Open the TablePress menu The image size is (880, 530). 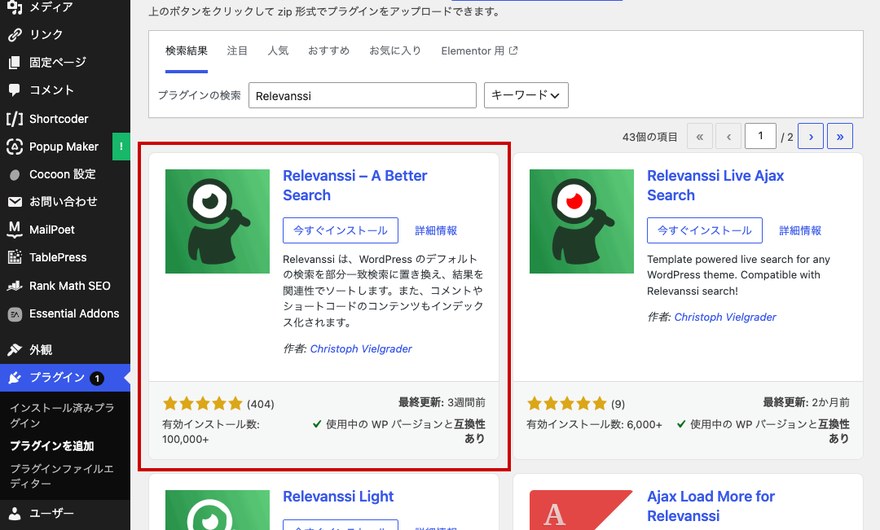(65, 257)
